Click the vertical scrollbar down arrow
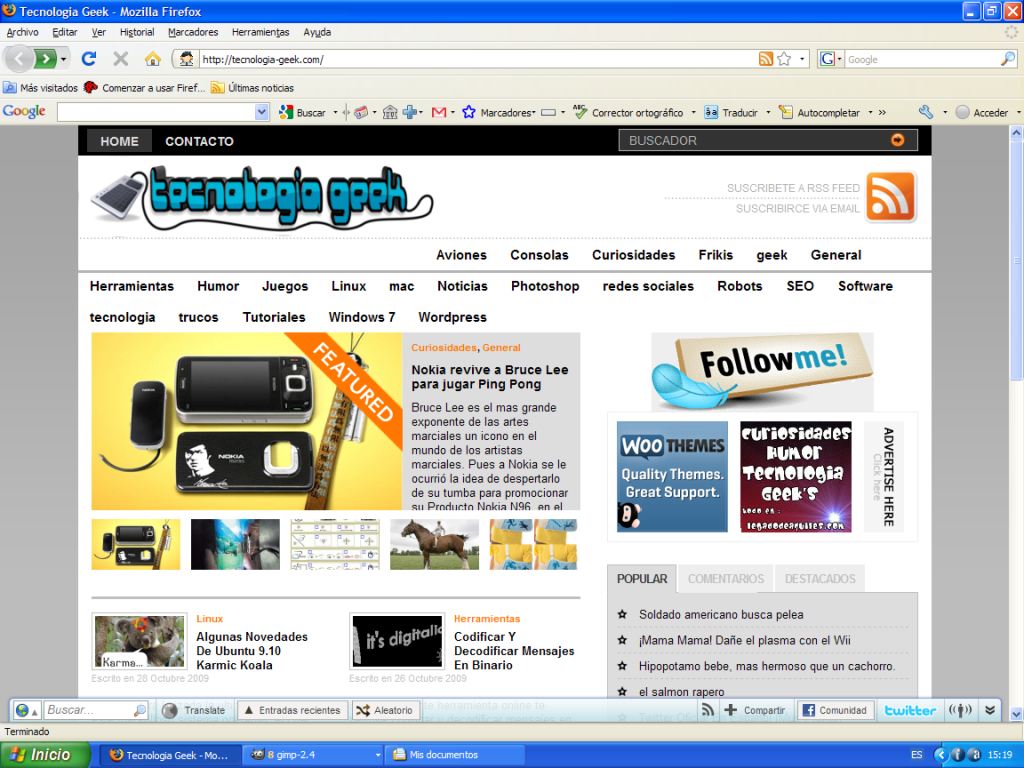The image size is (1024, 768). coord(1016,714)
